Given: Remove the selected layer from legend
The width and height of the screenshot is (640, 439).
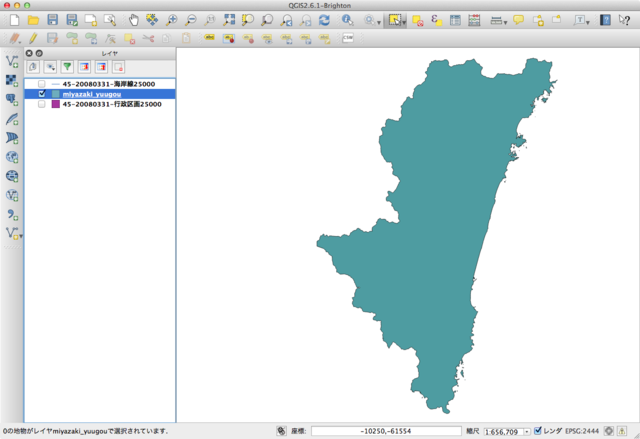Looking at the screenshot, I should [x=118, y=67].
